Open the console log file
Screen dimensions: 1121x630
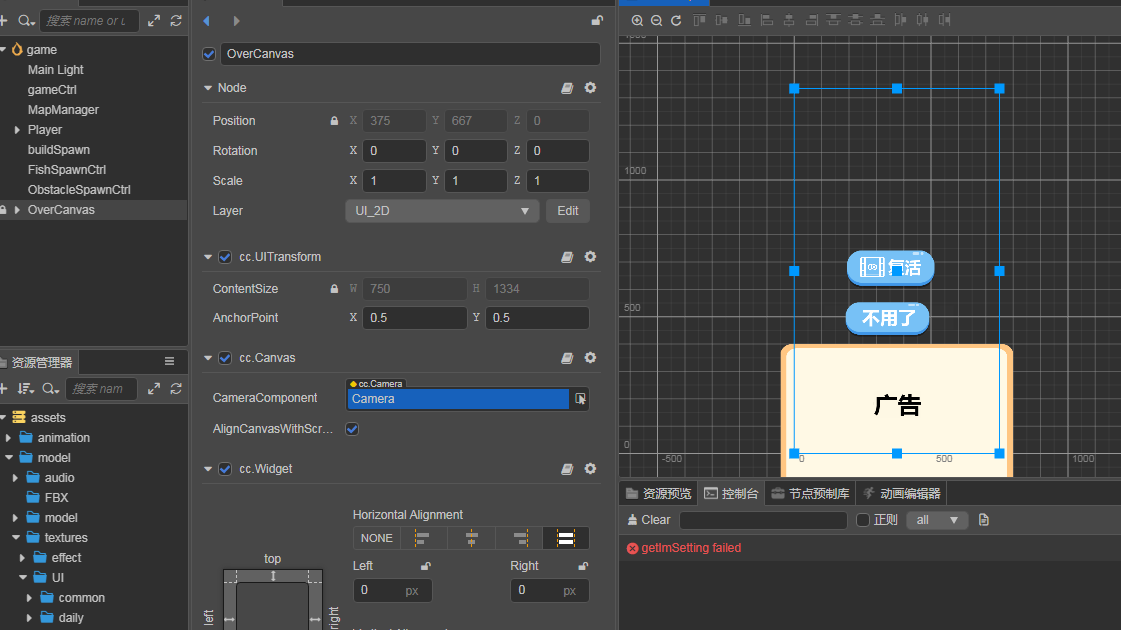point(984,520)
